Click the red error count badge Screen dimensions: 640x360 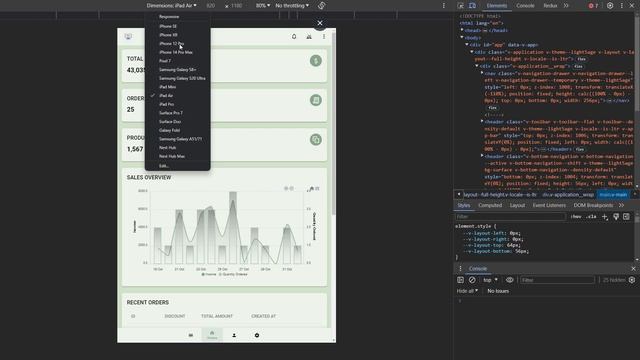[x=593, y=6]
